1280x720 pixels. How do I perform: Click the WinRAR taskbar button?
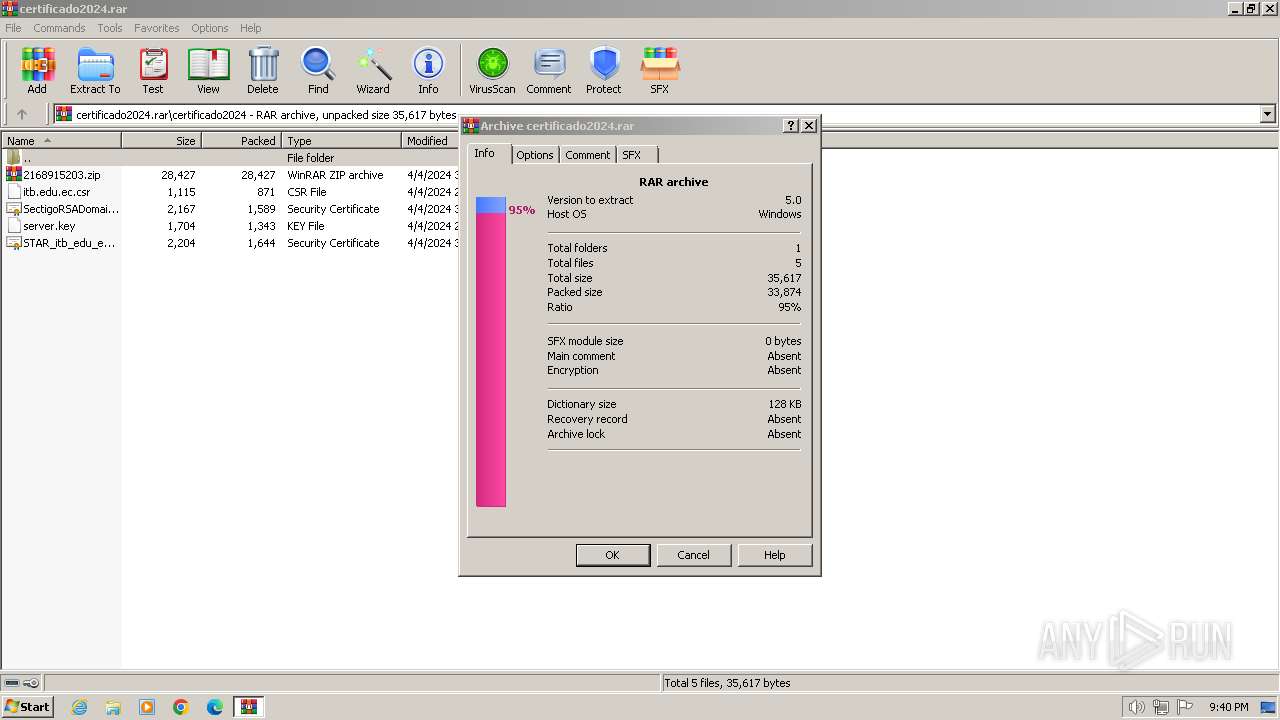coord(249,707)
